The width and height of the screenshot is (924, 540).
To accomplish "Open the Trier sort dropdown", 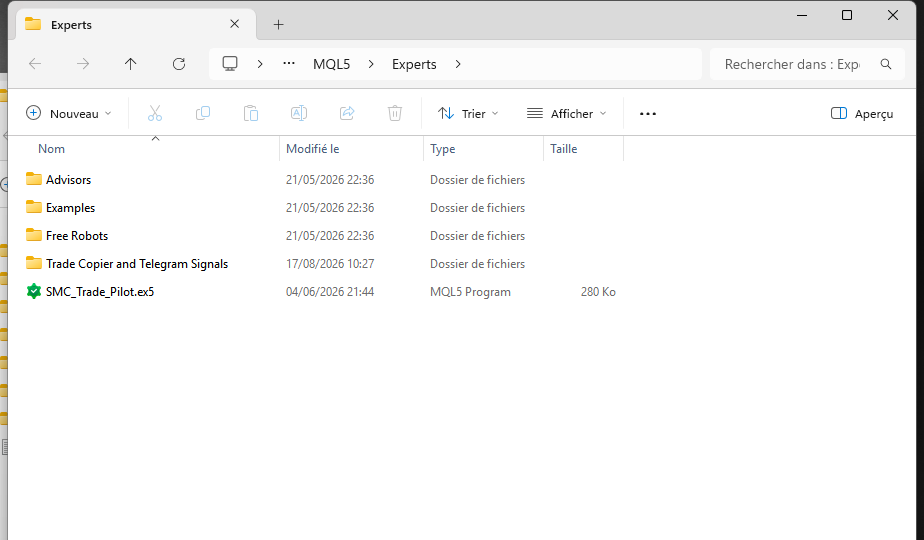I will [468, 113].
